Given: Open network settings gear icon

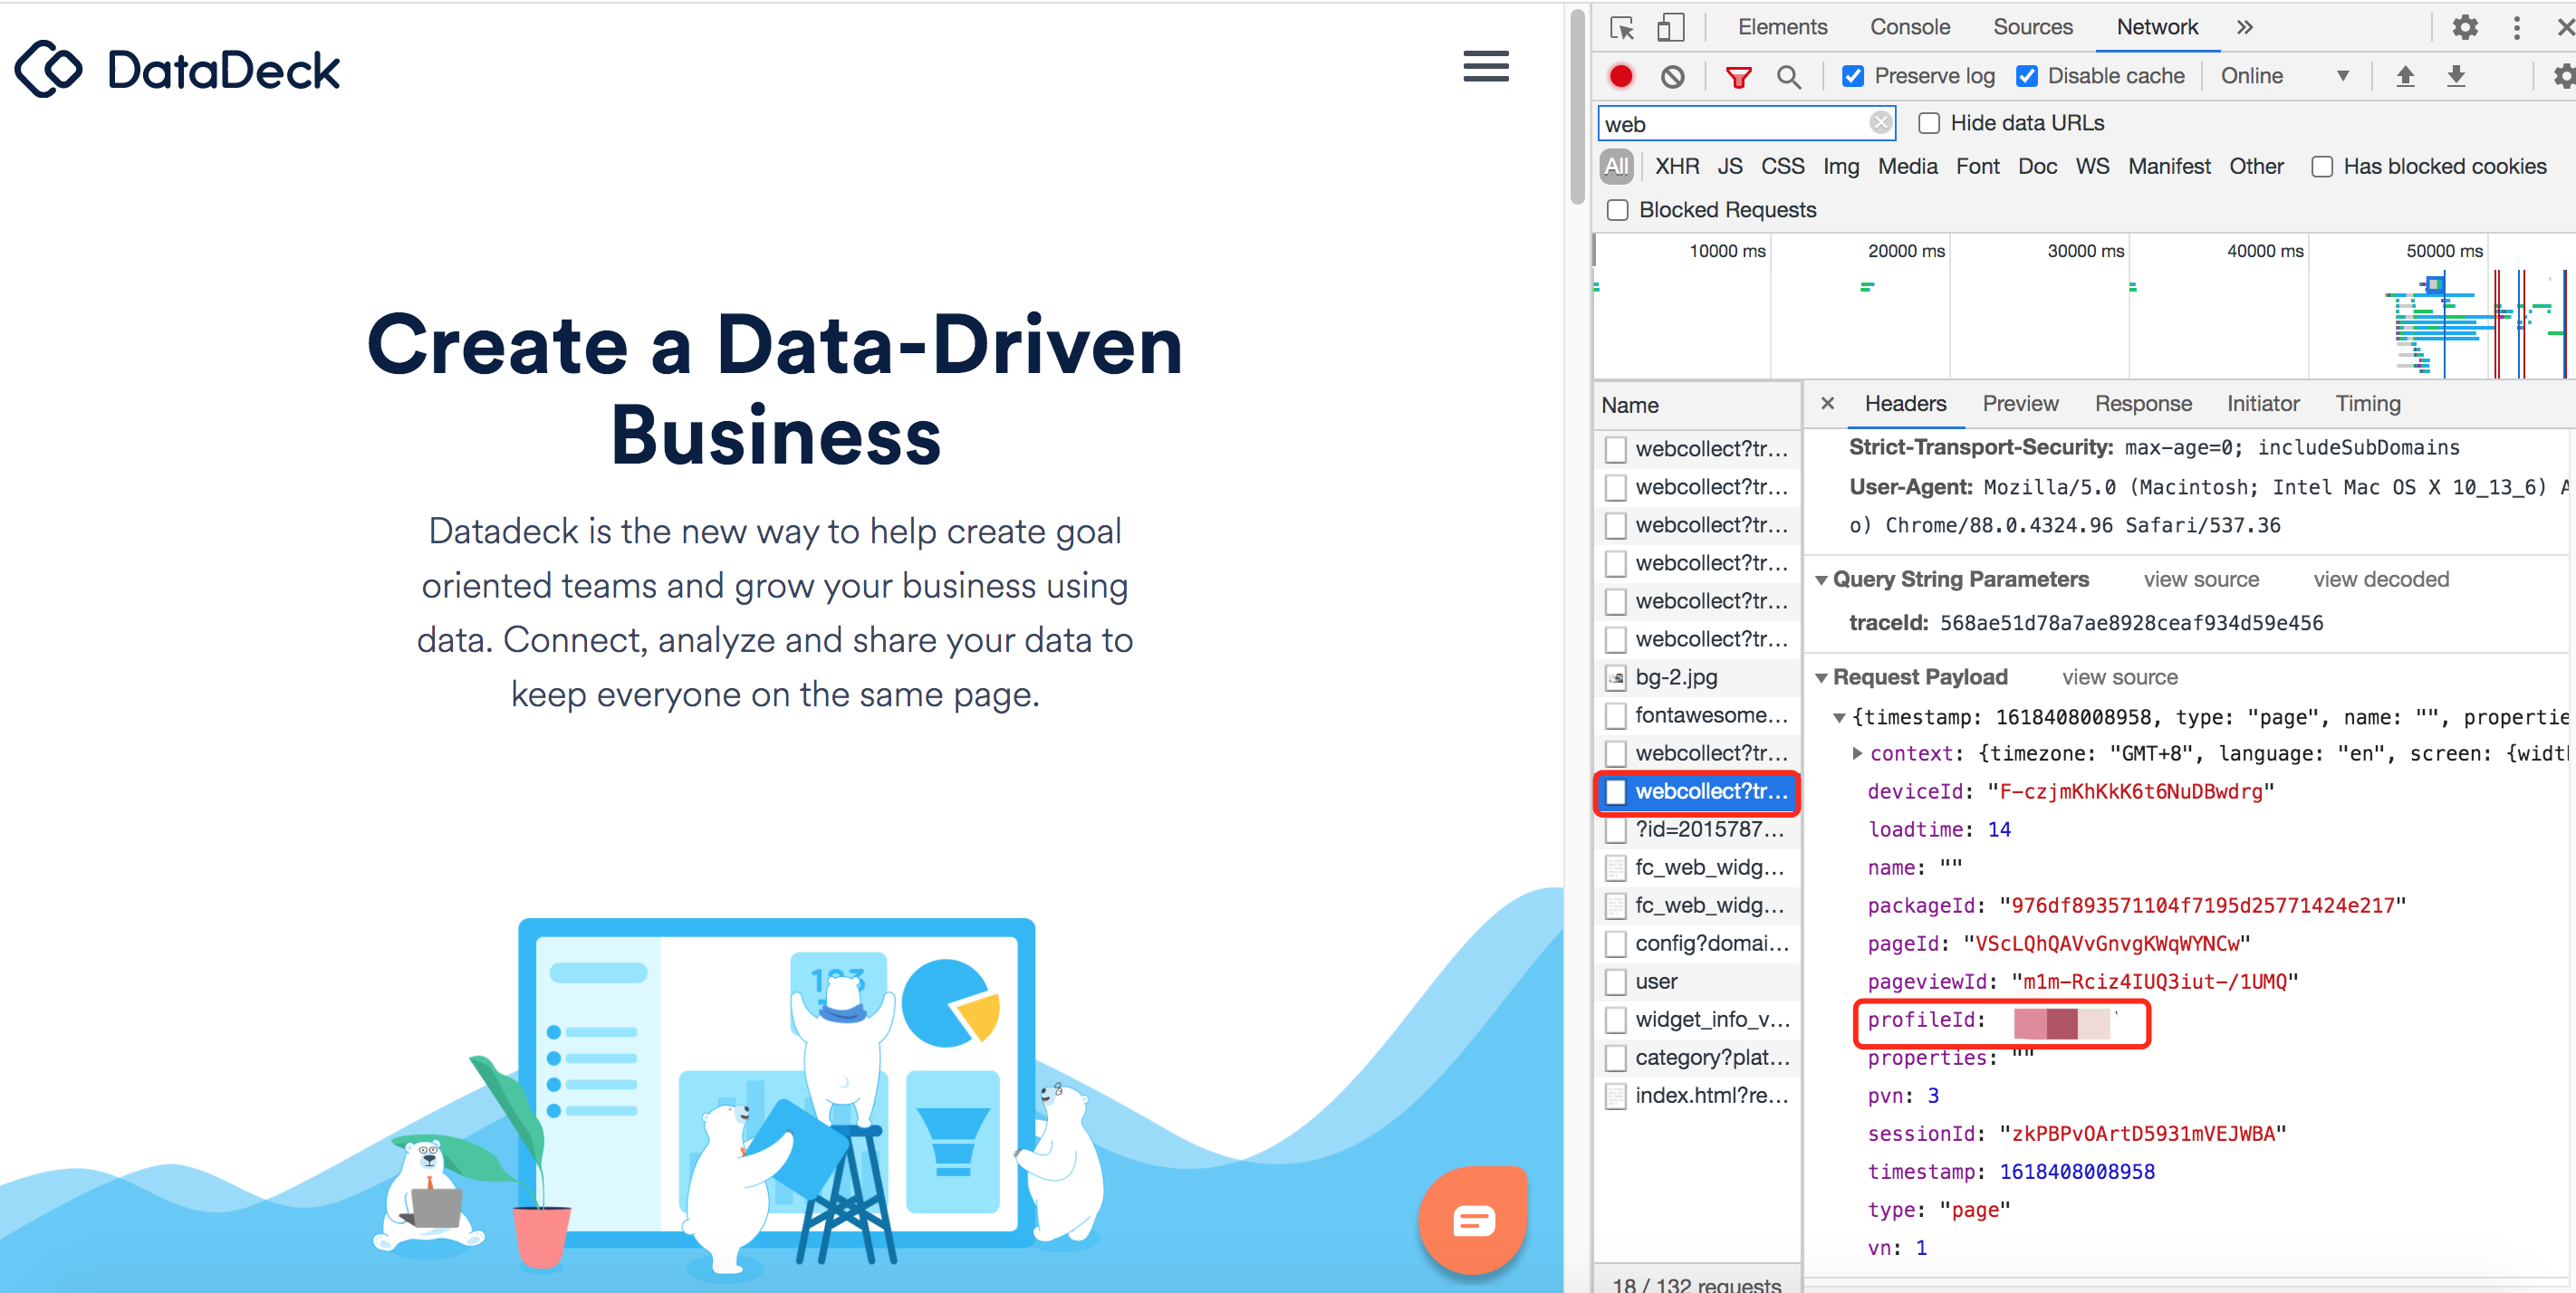Looking at the screenshot, I should click(2563, 76).
